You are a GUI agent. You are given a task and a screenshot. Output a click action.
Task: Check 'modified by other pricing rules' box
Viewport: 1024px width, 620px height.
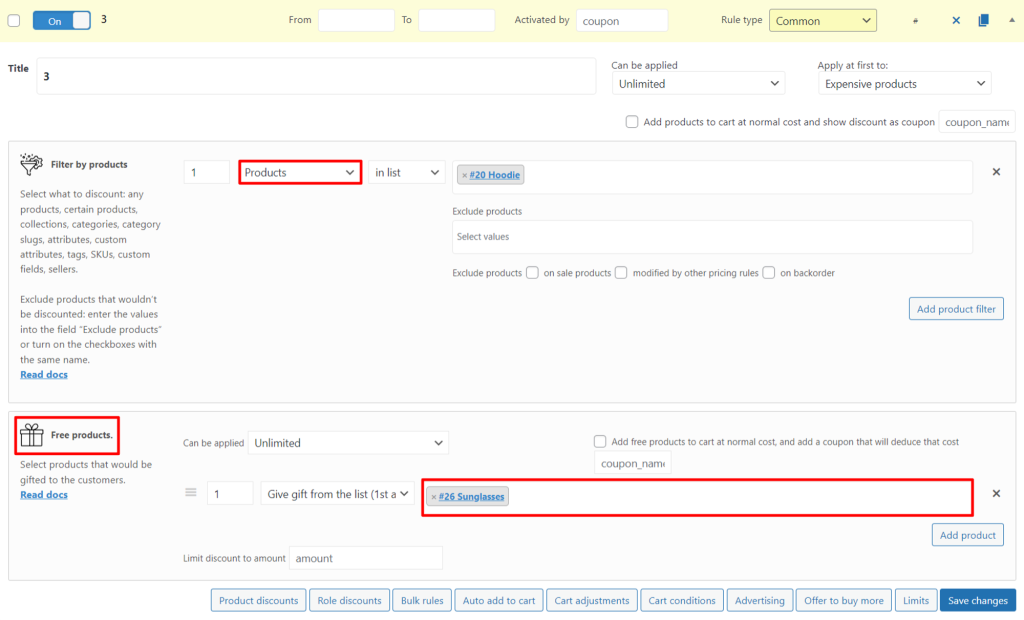(621, 272)
